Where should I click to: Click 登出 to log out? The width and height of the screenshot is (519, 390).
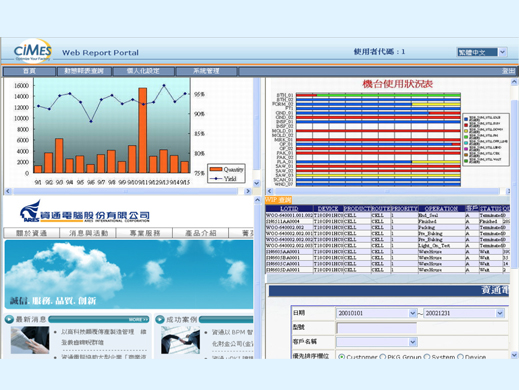(x=509, y=71)
